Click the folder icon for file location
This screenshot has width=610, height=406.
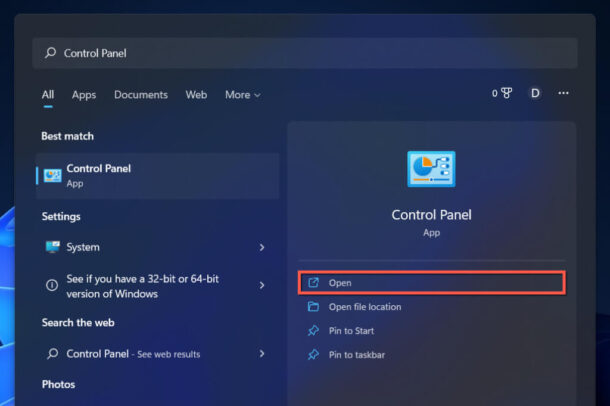(x=313, y=307)
